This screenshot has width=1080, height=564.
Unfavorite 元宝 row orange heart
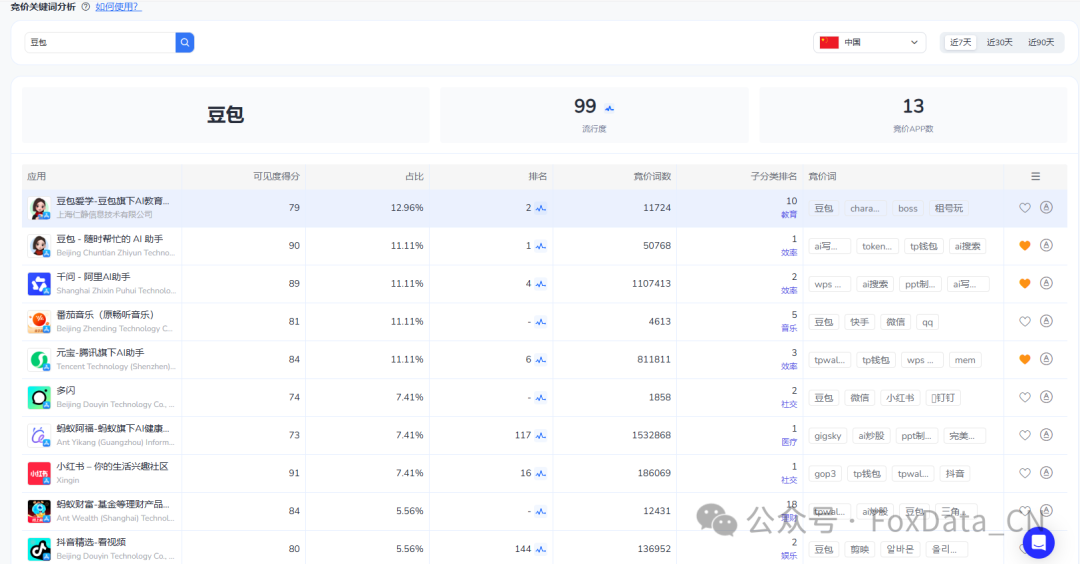click(1025, 359)
